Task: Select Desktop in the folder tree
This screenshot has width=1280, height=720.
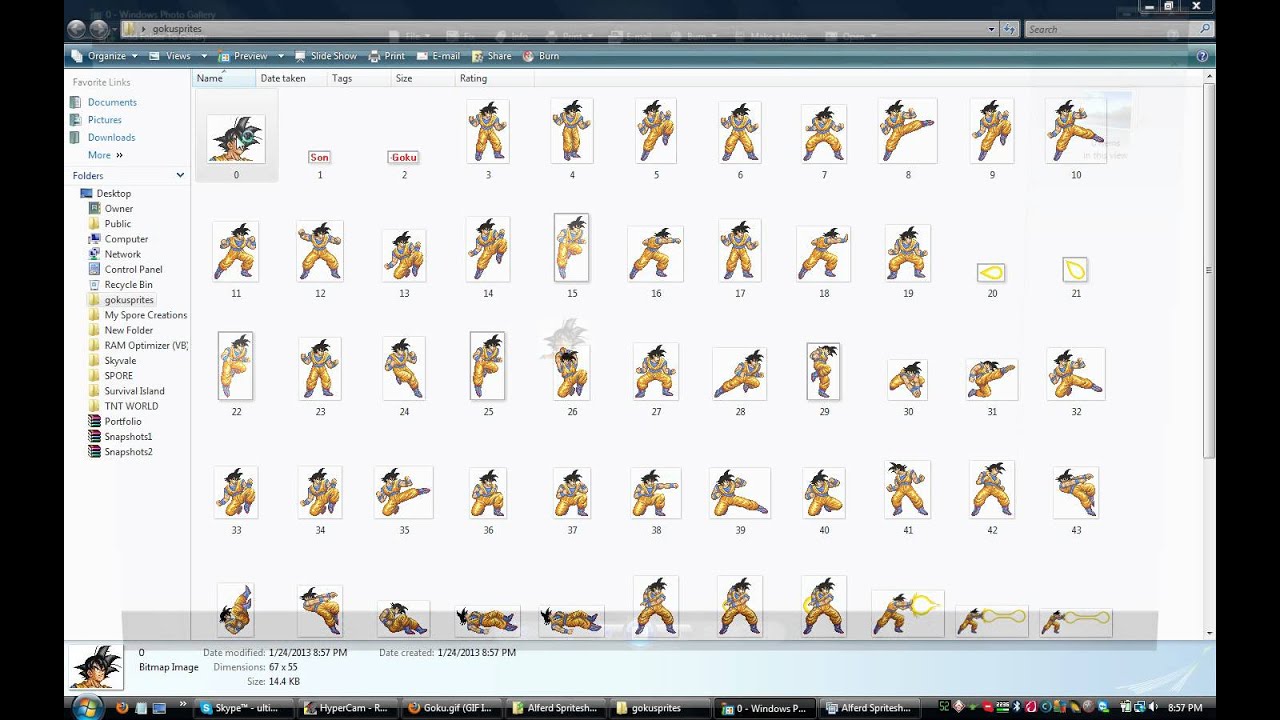Action: coord(105,193)
